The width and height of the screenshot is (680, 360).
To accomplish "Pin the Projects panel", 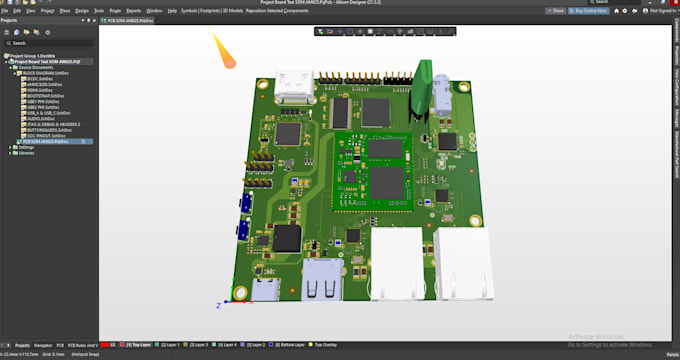I will click(88, 20).
